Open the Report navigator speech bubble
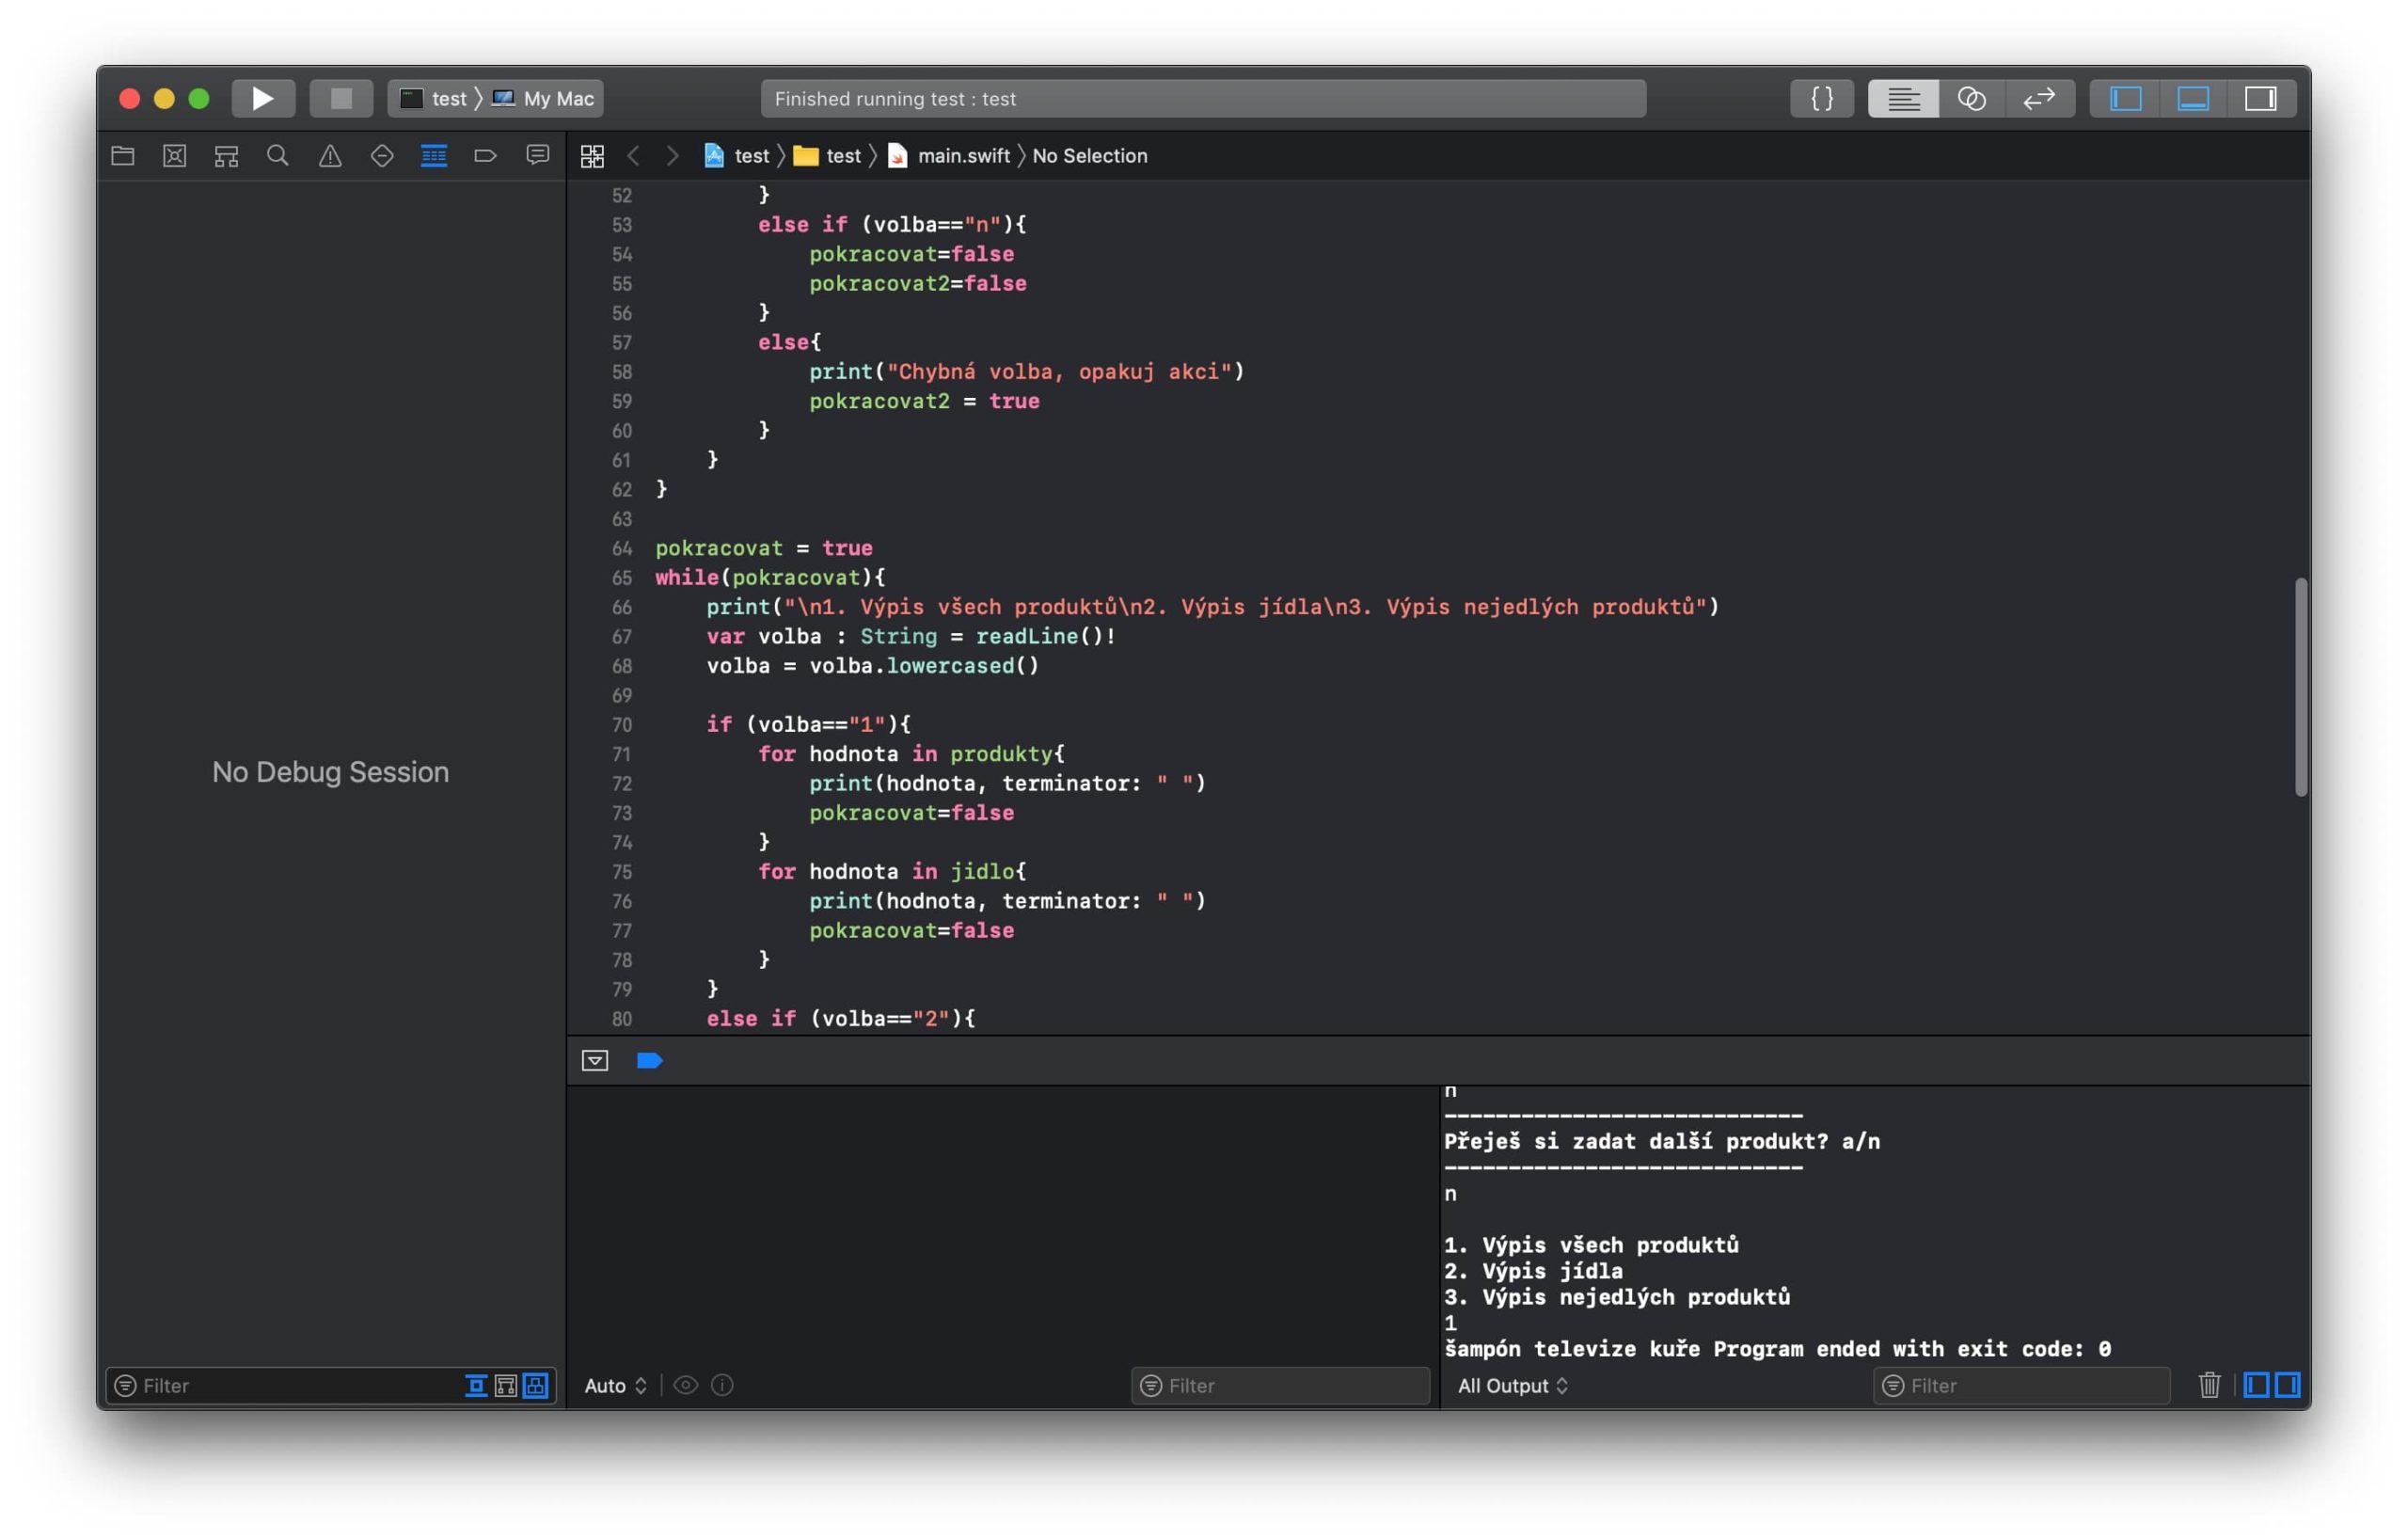The height and width of the screenshot is (1538, 2408). tap(538, 155)
